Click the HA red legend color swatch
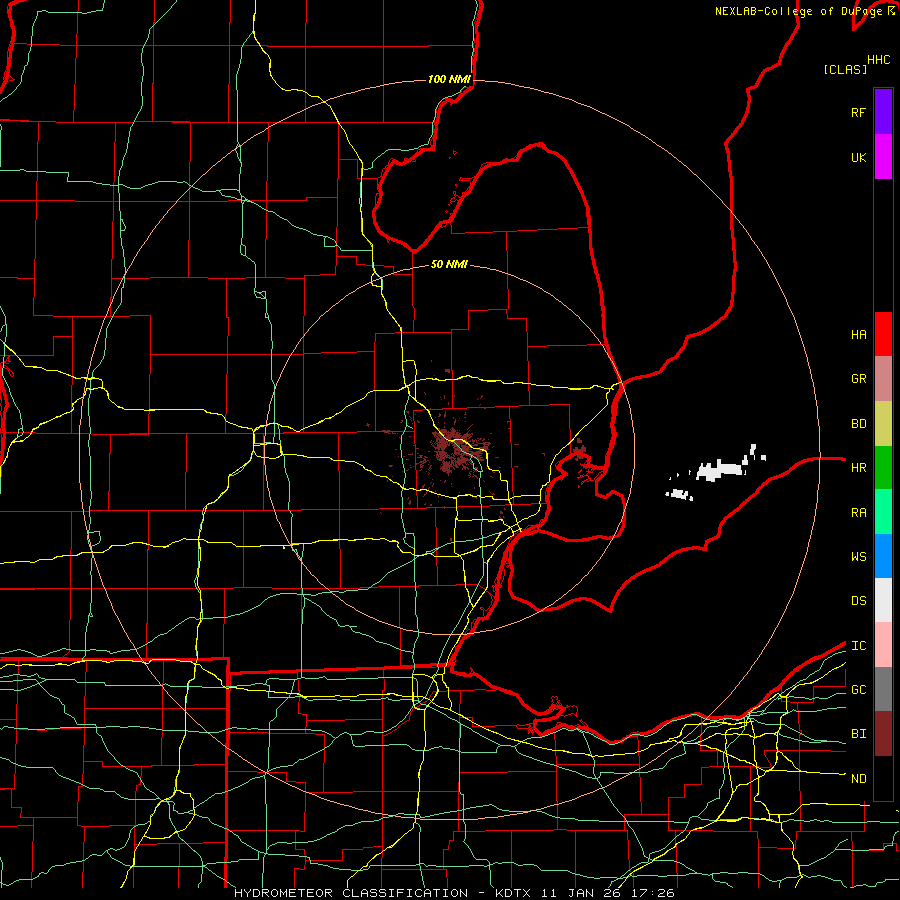This screenshot has width=900, height=900. point(883,334)
